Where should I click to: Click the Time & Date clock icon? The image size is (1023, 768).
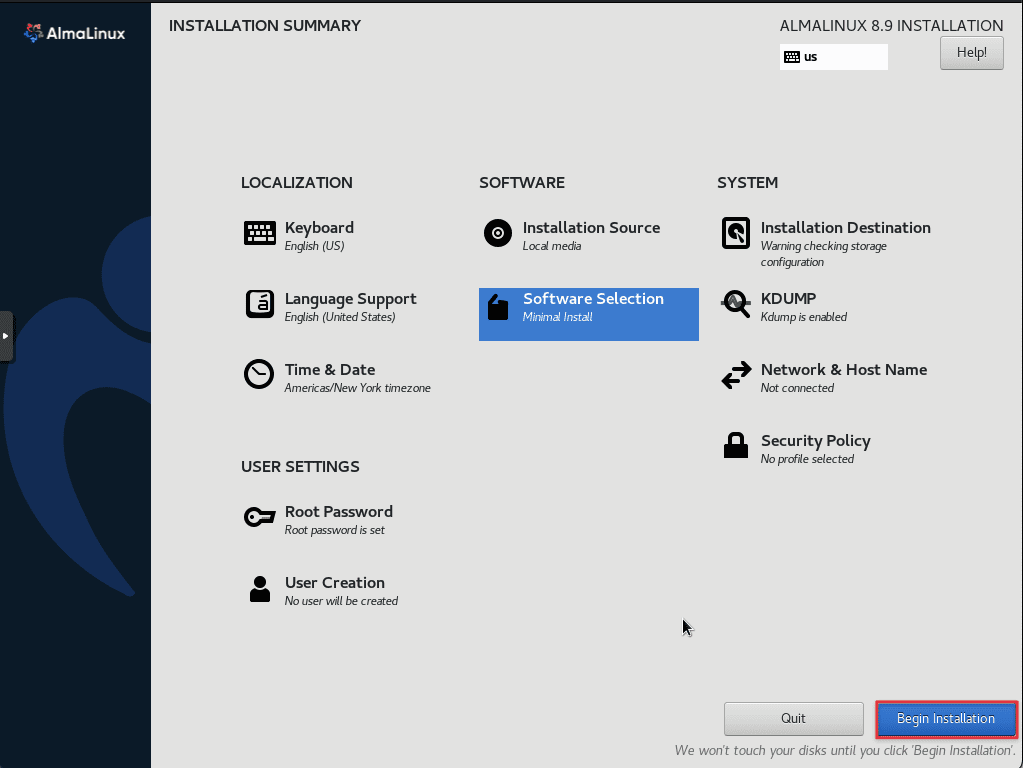(259, 375)
